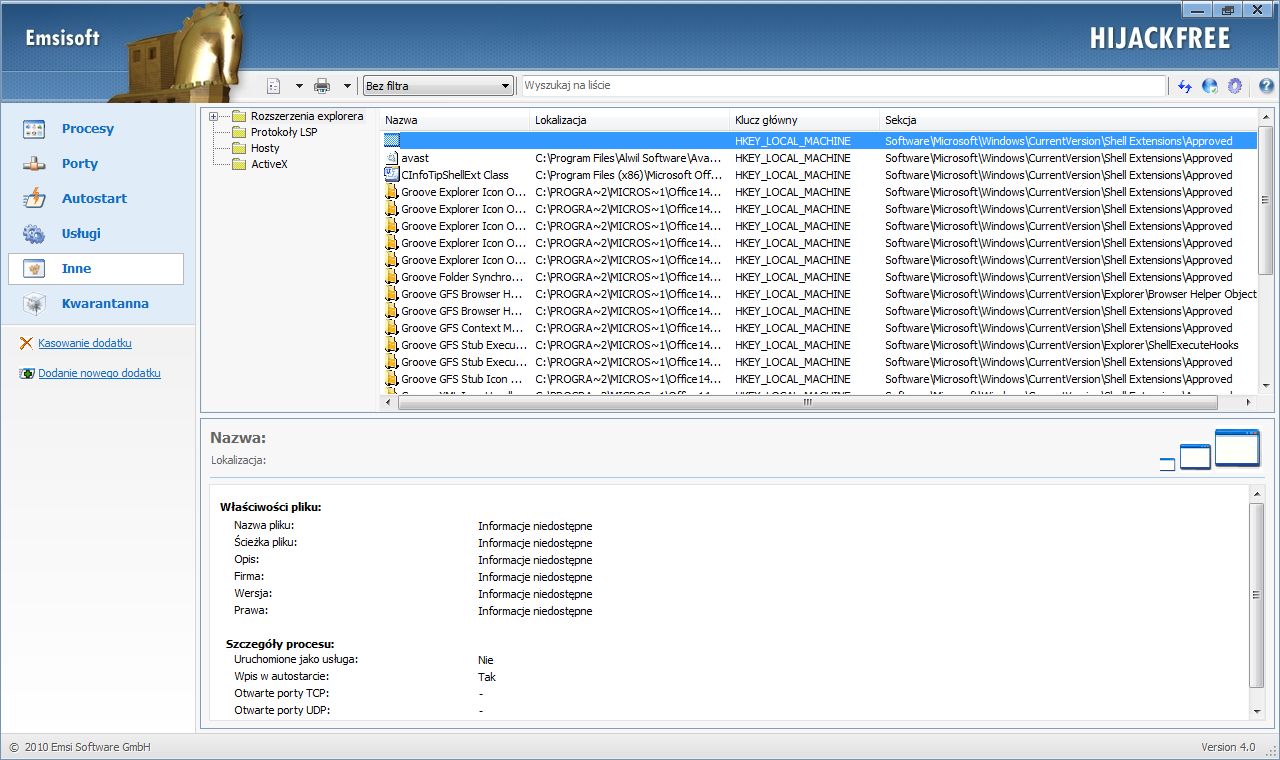Viewport: 1280px width, 760px height.
Task: Click the CInfoTipShellExt Class Word icon
Action: click(x=392, y=175)
